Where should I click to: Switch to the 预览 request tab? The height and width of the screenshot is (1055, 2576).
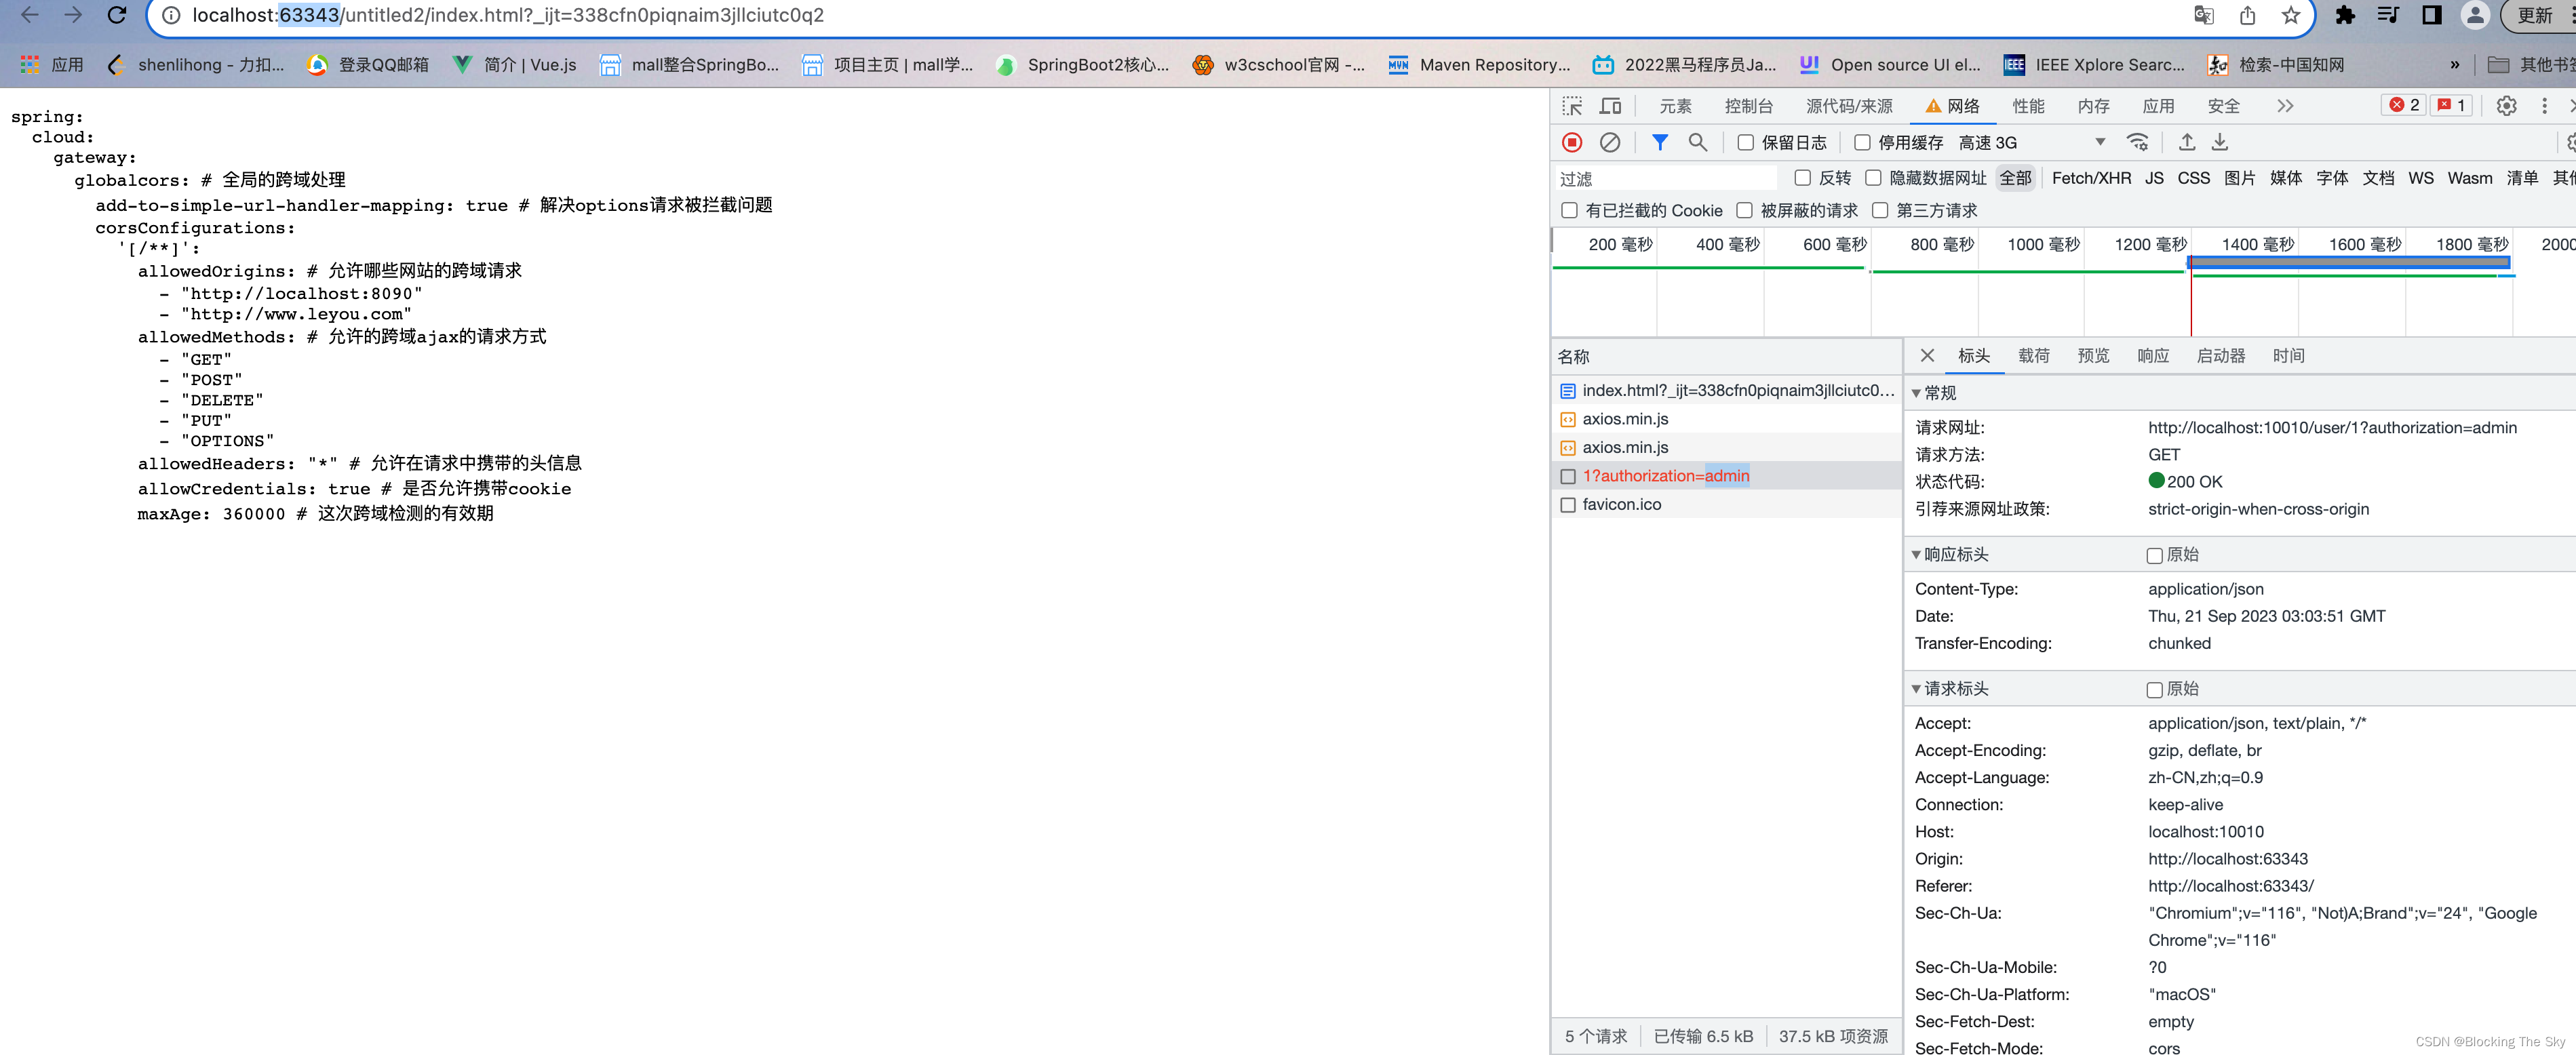(2093, 355)
